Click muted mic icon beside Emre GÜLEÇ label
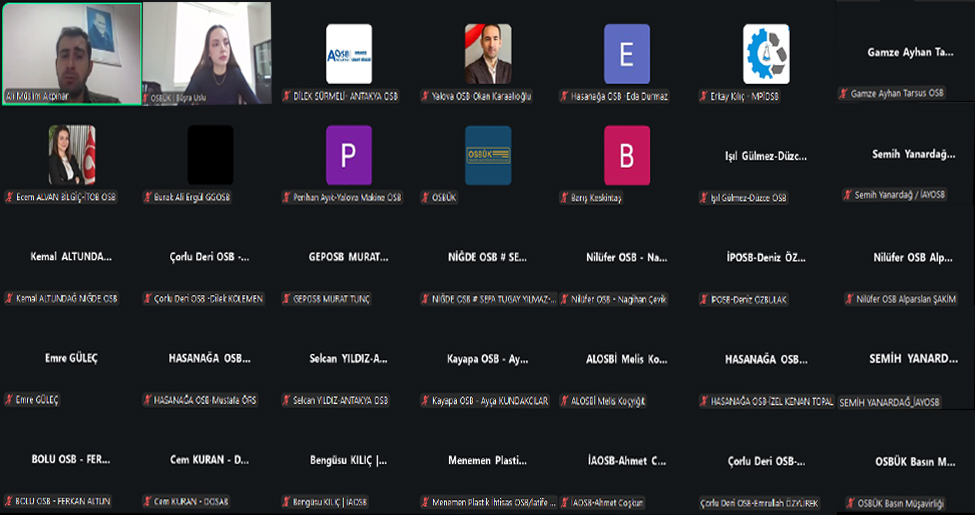 (9, 400)
